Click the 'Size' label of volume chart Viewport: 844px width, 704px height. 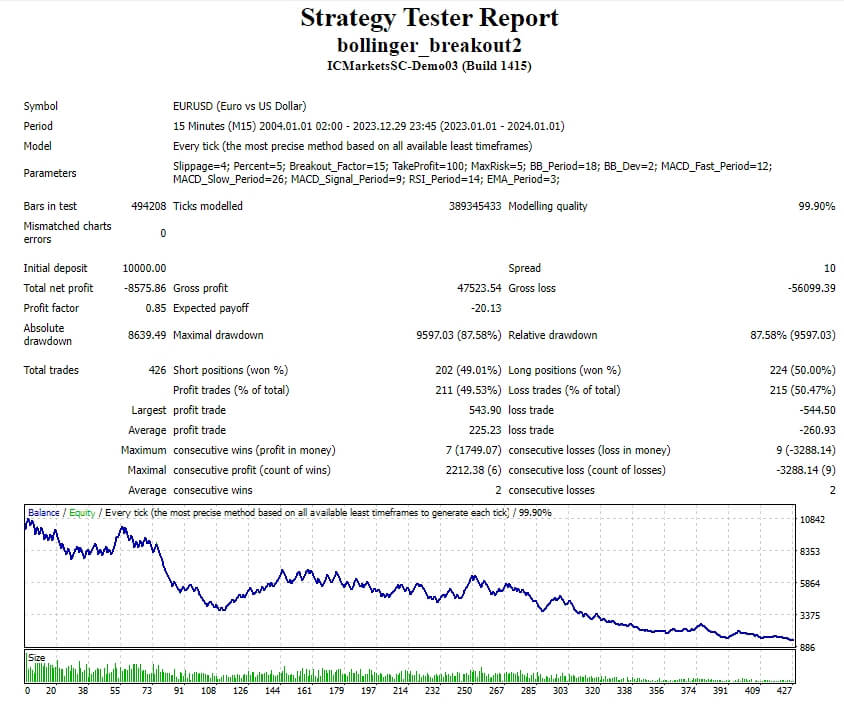tap(36, 657)
